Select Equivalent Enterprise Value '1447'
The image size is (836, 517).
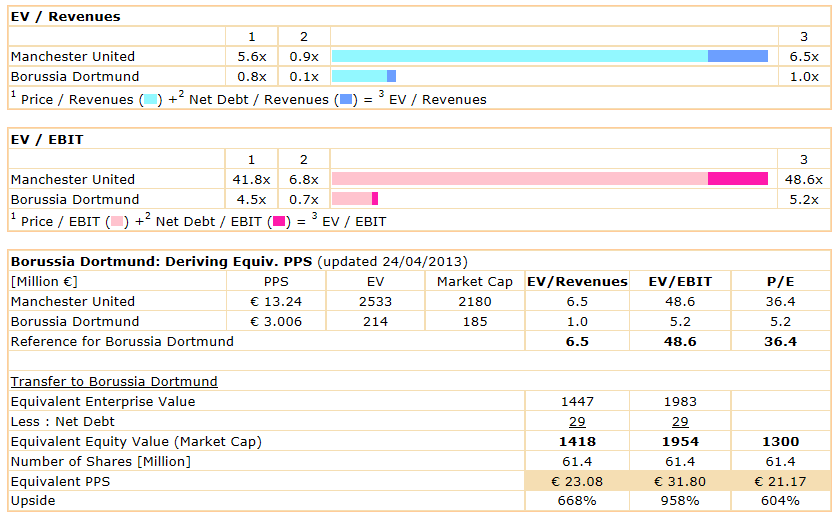[577, 402]
